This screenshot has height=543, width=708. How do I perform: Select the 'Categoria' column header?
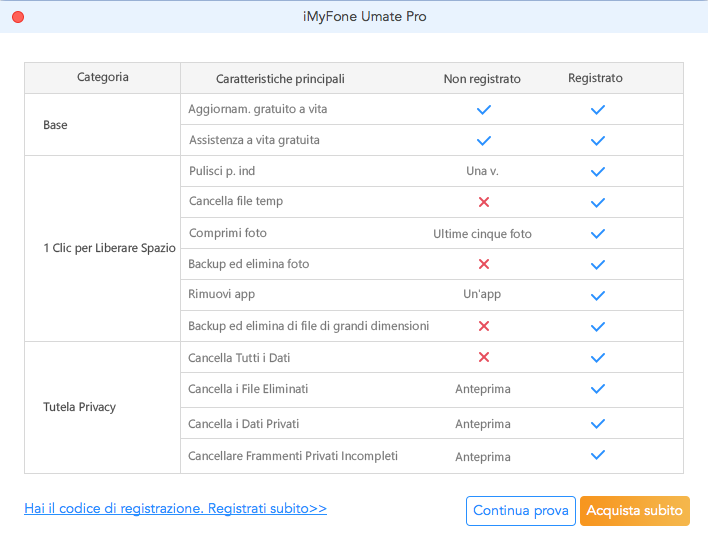click(x=102, y=77)
